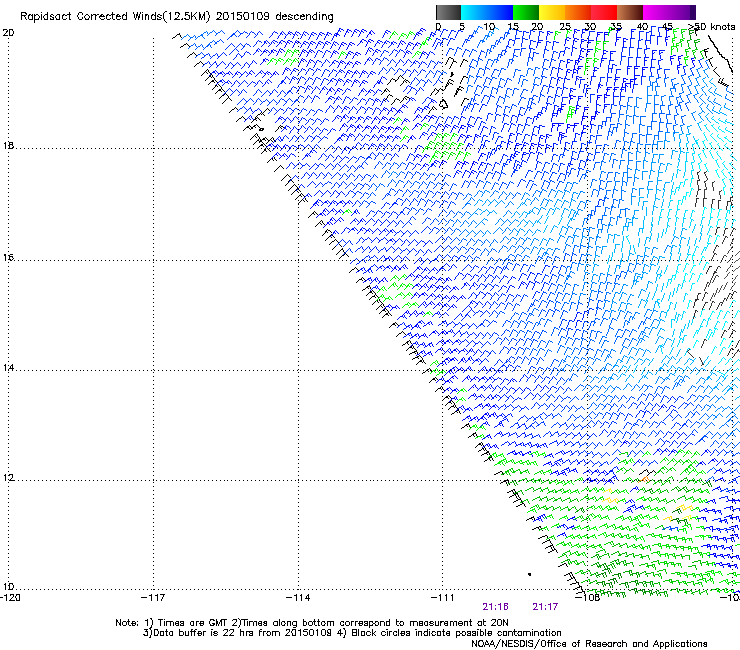Screen dimensions: 740x650
Task: Click the '-114' longitude axis label
Action: pos(298,598)
